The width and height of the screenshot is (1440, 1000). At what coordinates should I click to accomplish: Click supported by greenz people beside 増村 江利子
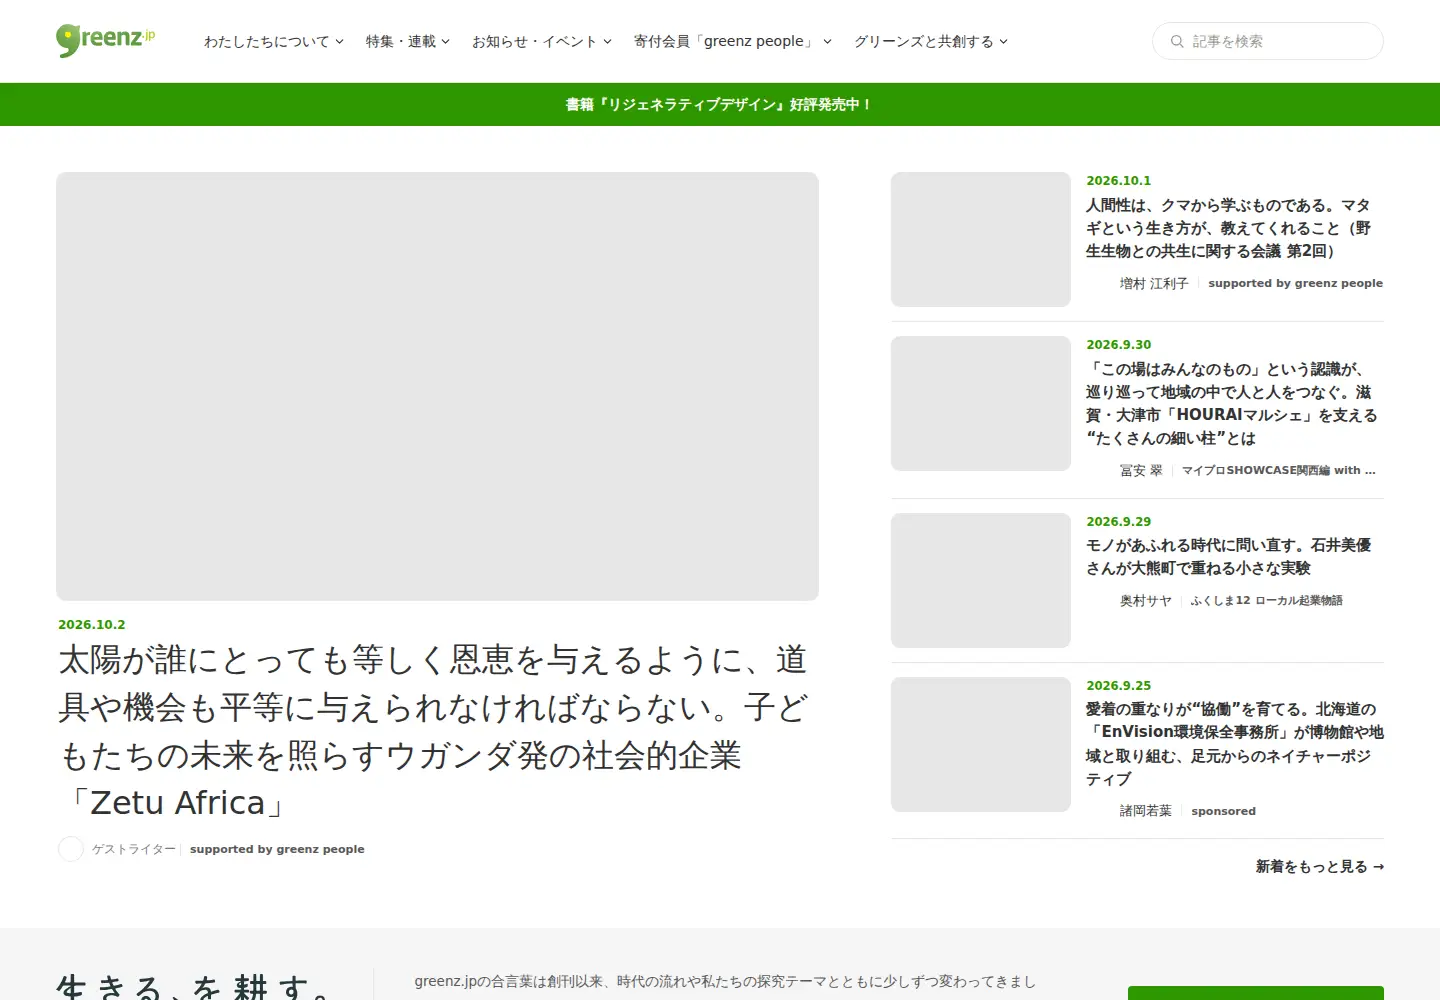point(1296,283)
